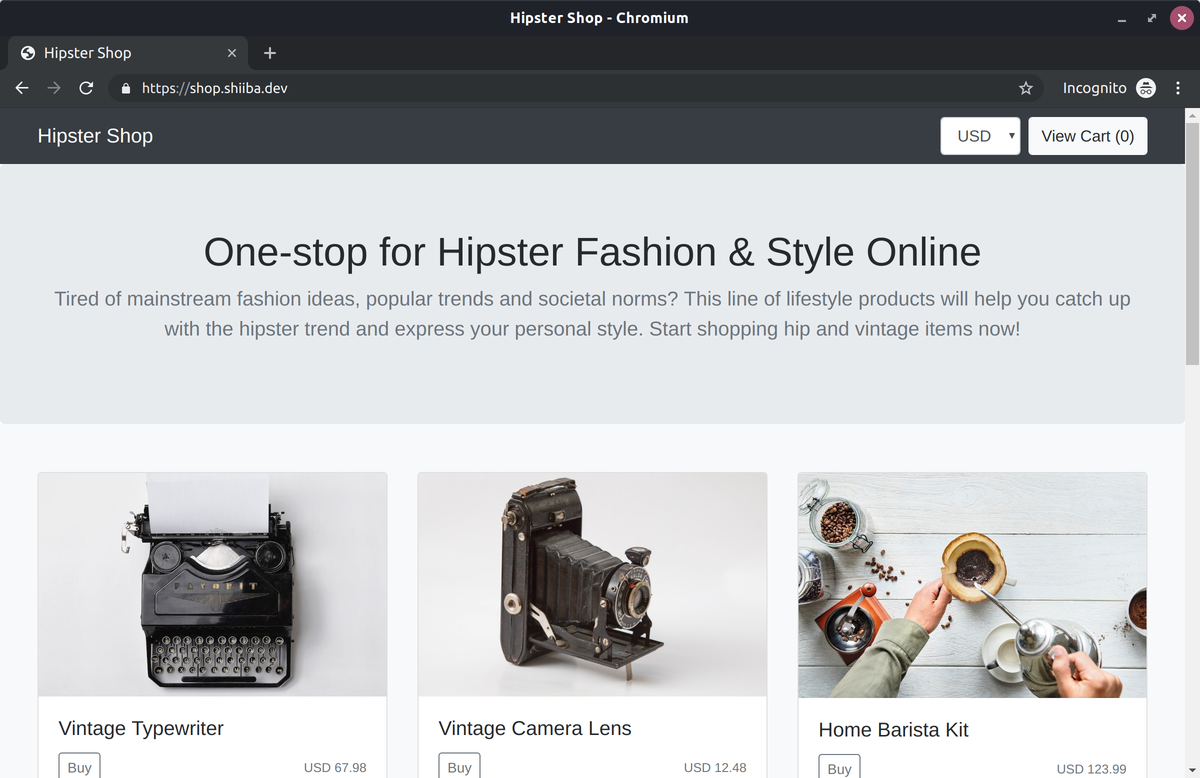
Task: Click the Vintage Typewriter title text
Action: pyautogui.click(x=141, y=729)
